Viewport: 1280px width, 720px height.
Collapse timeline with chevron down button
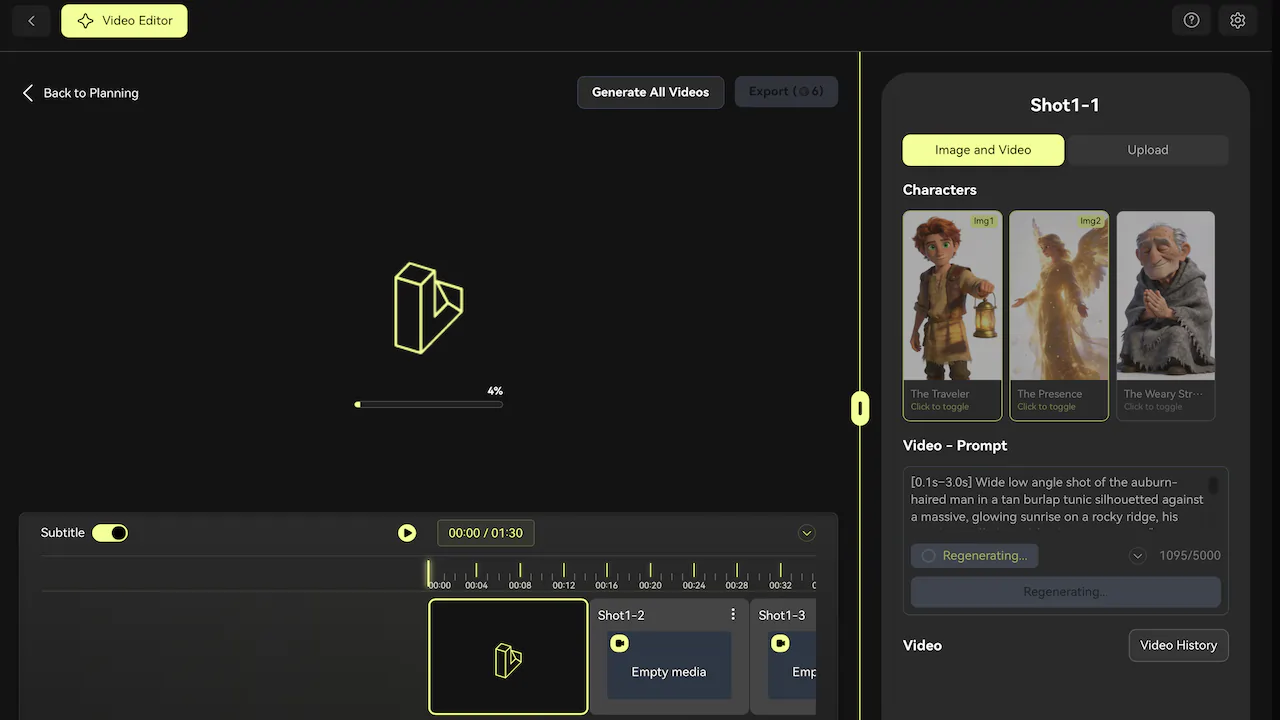[807, 533]
